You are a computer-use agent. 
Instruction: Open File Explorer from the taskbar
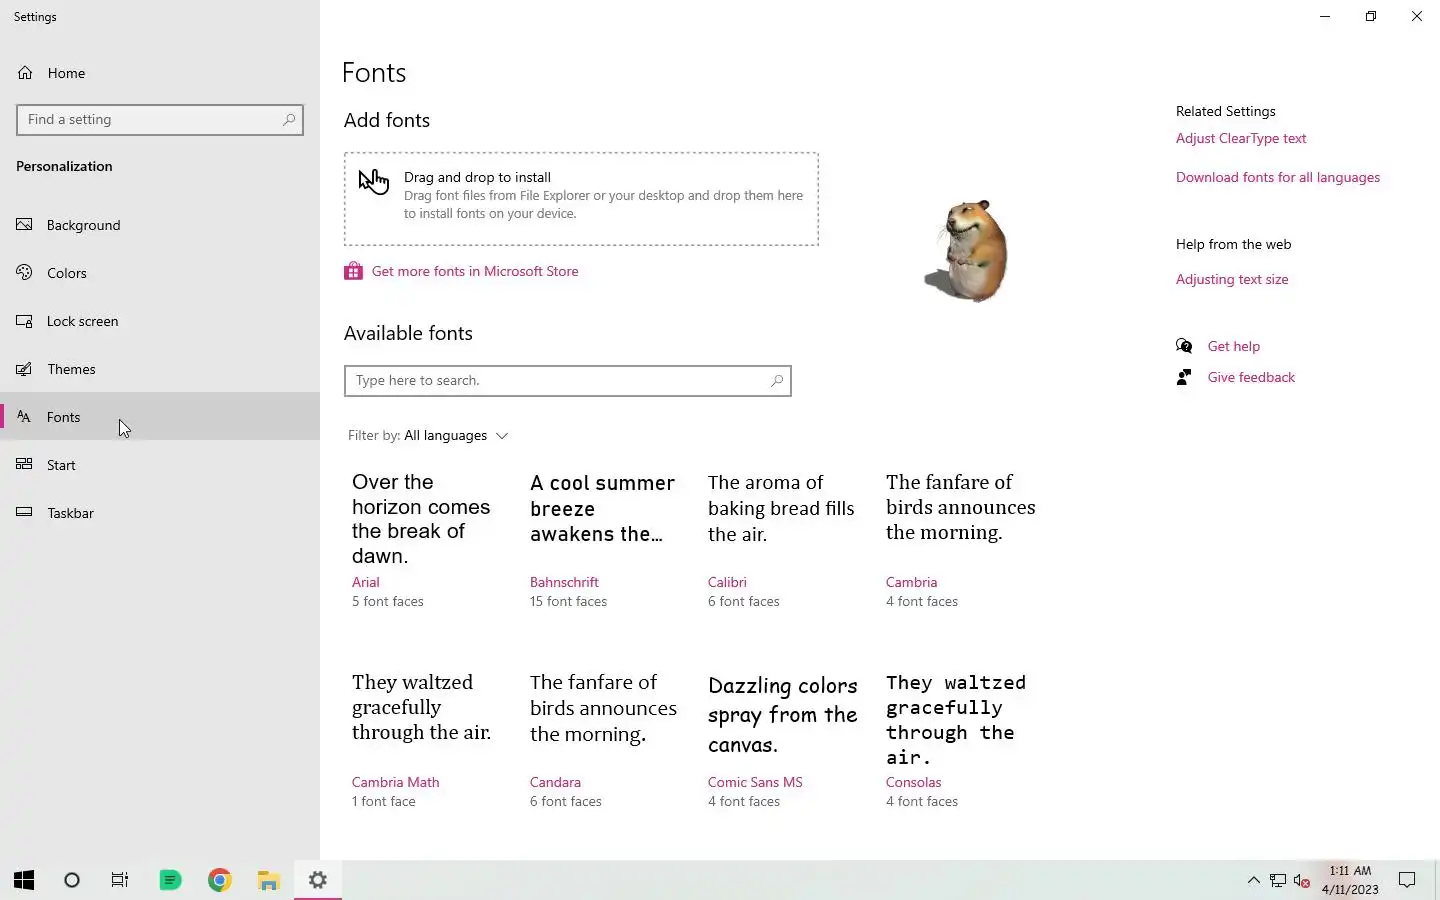click(x=269, y=880)
